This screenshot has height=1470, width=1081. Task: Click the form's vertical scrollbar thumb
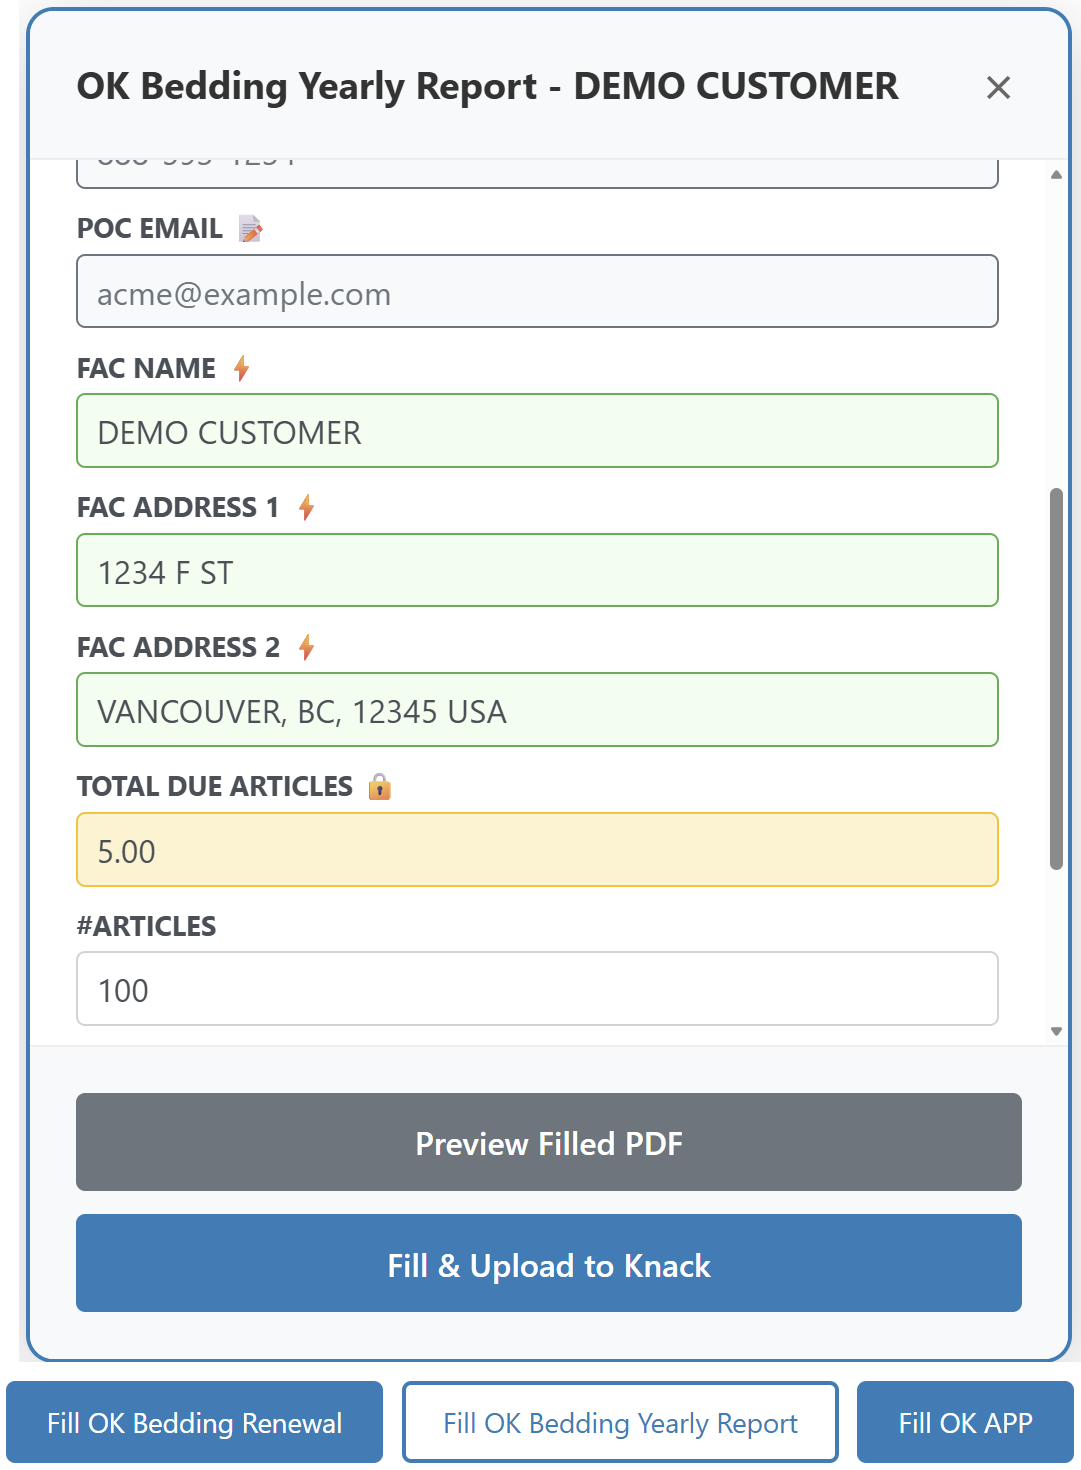[1056, 680]
